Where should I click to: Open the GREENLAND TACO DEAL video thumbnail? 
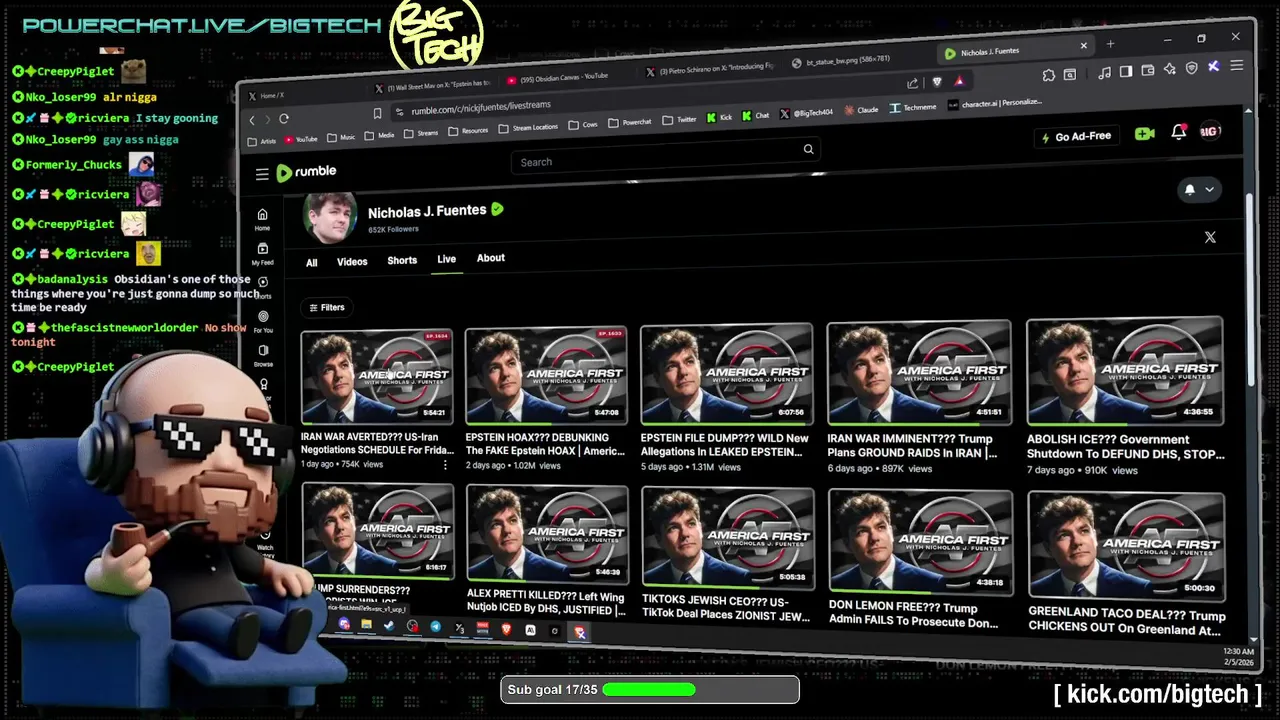tap(1126, 544)
